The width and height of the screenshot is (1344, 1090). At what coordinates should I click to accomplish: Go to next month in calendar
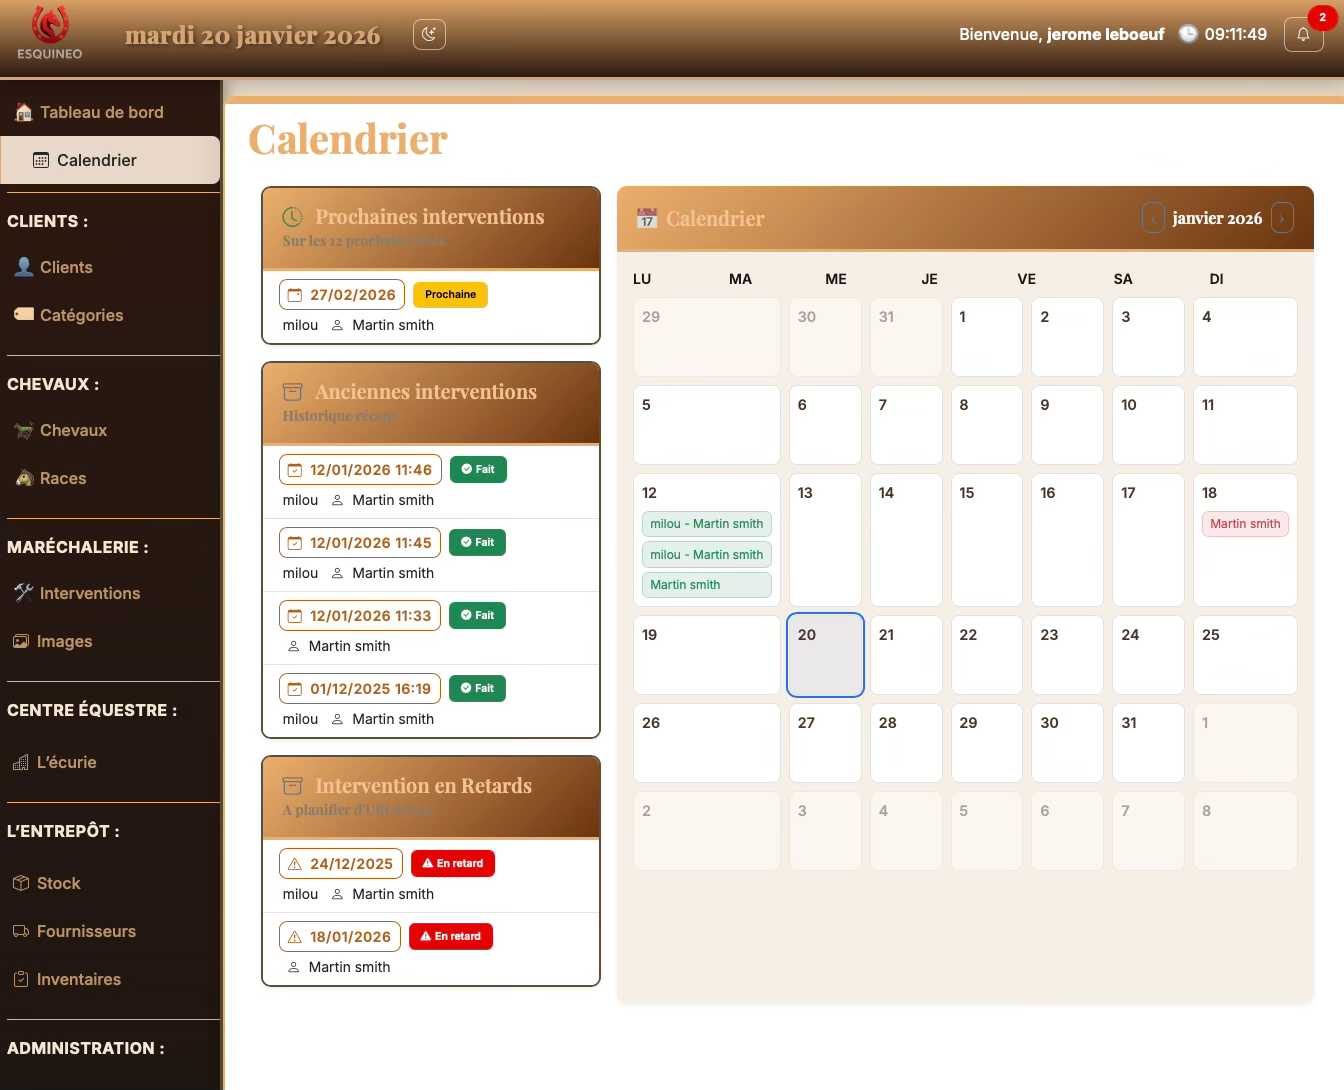tap(1282, 218)
